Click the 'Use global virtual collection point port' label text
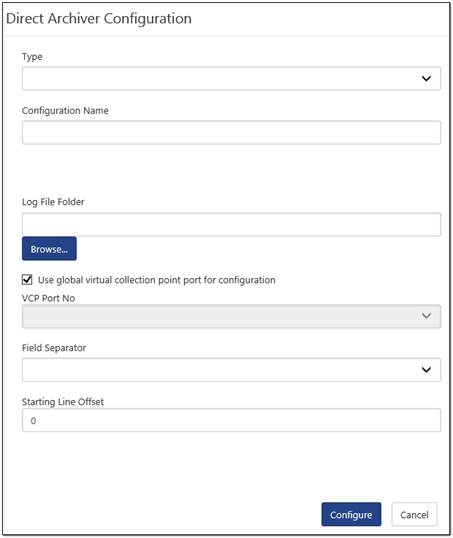Screen dimensions: 453x538 [156, 280]
